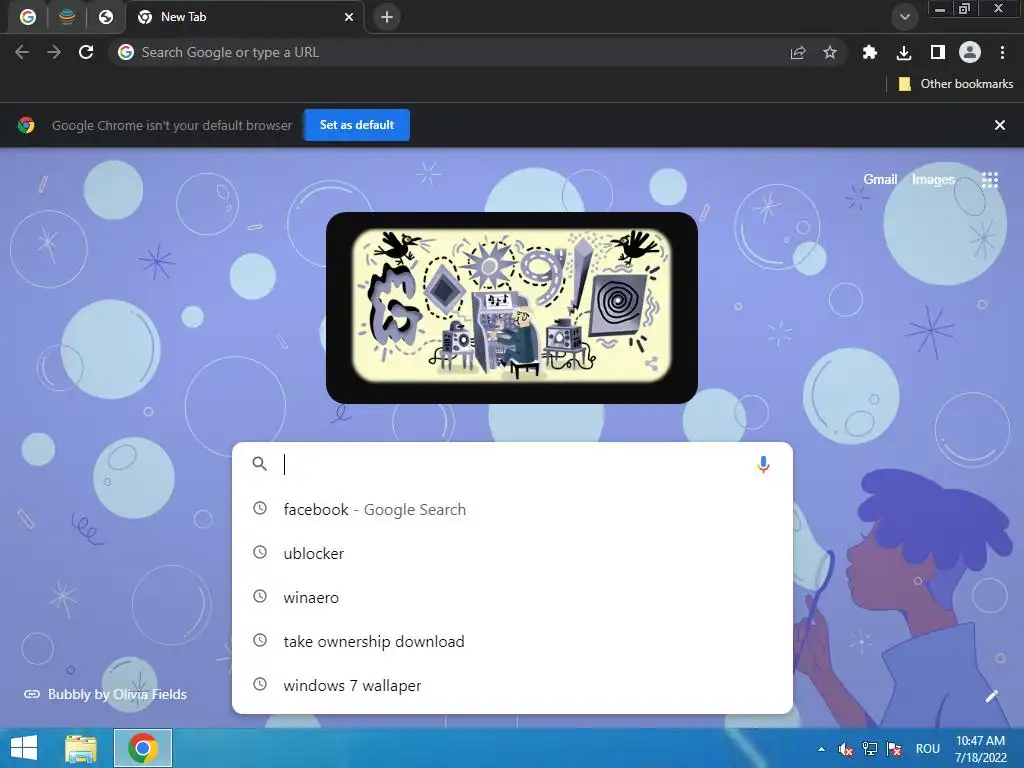Switch to the pinned striped-globe tab
Image resolution: width=1024 pixels, height=768 pixels.
(67, 17)
